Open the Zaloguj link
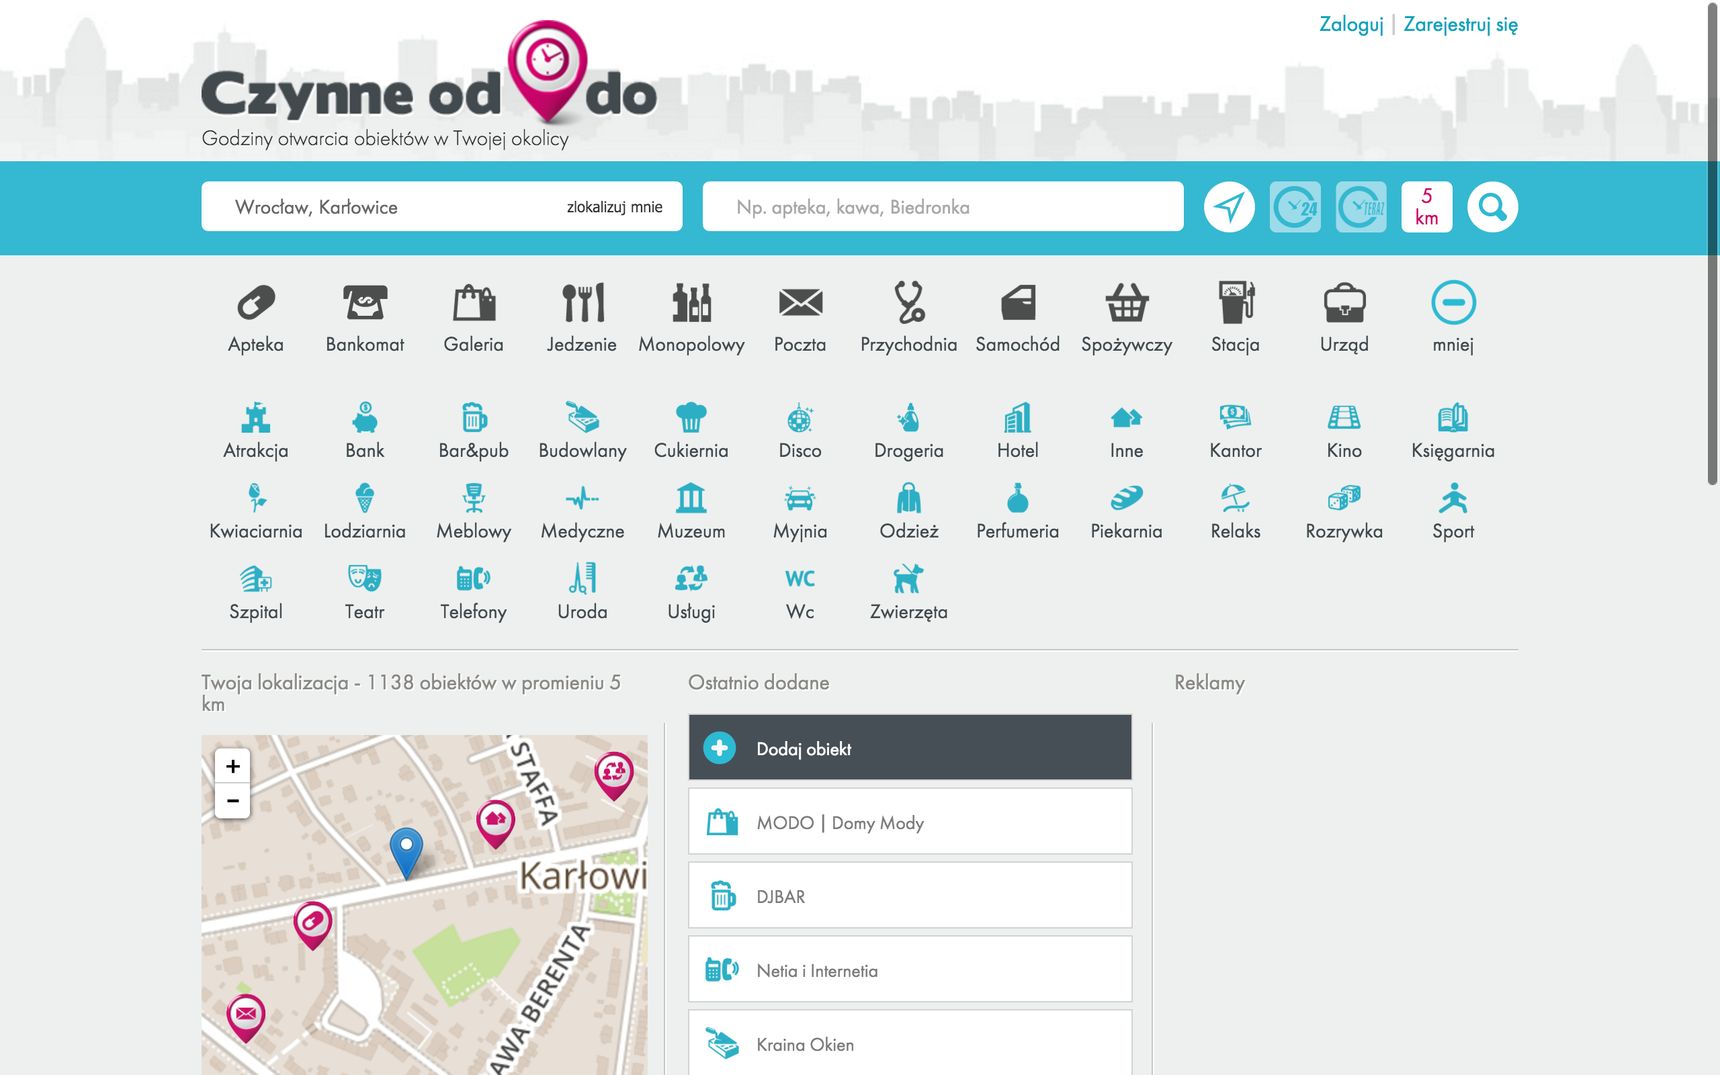 pyautogui.click(x=1351, y=24)
